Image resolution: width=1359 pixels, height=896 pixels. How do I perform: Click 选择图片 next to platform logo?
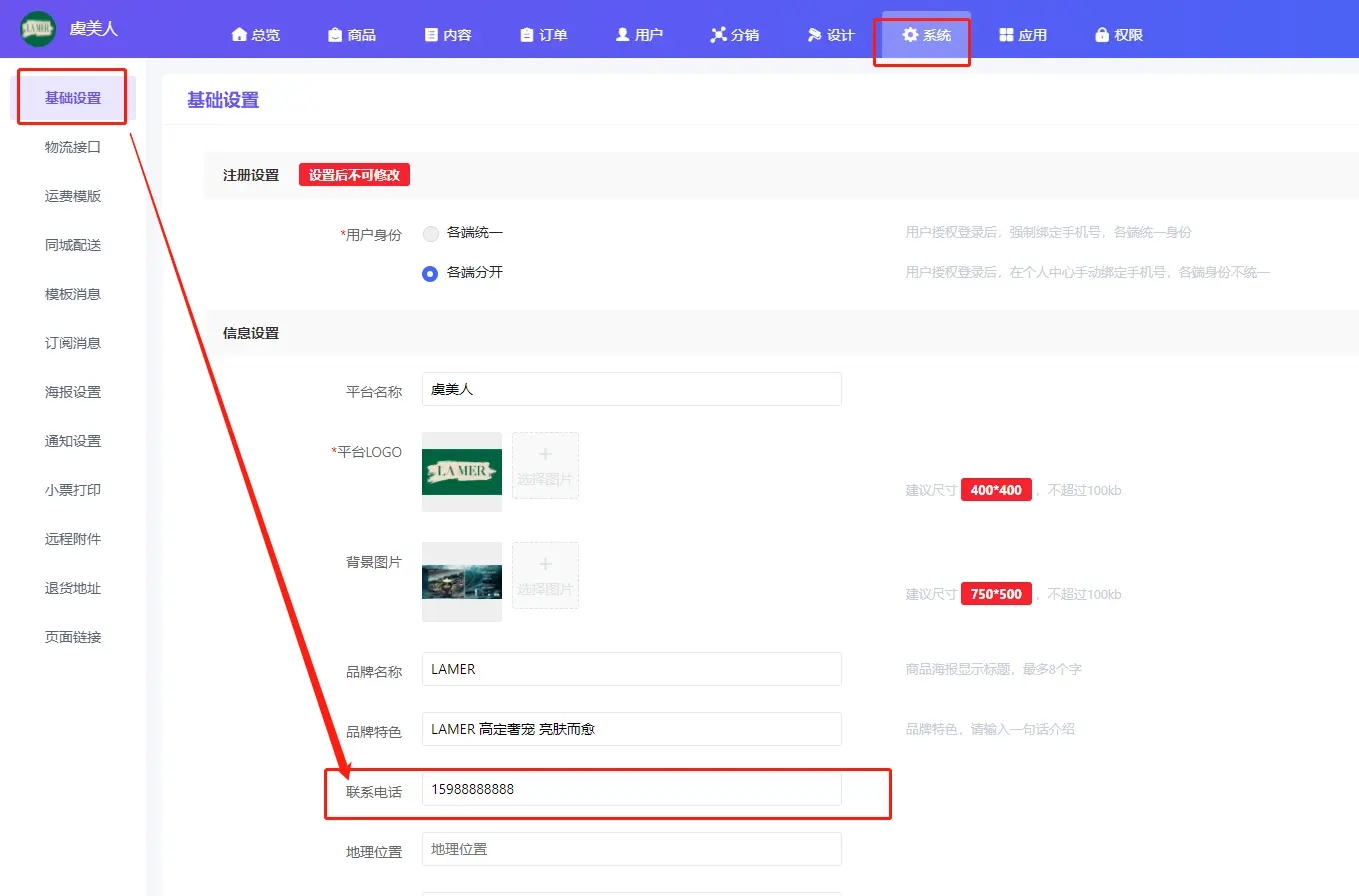coord(545,466)
